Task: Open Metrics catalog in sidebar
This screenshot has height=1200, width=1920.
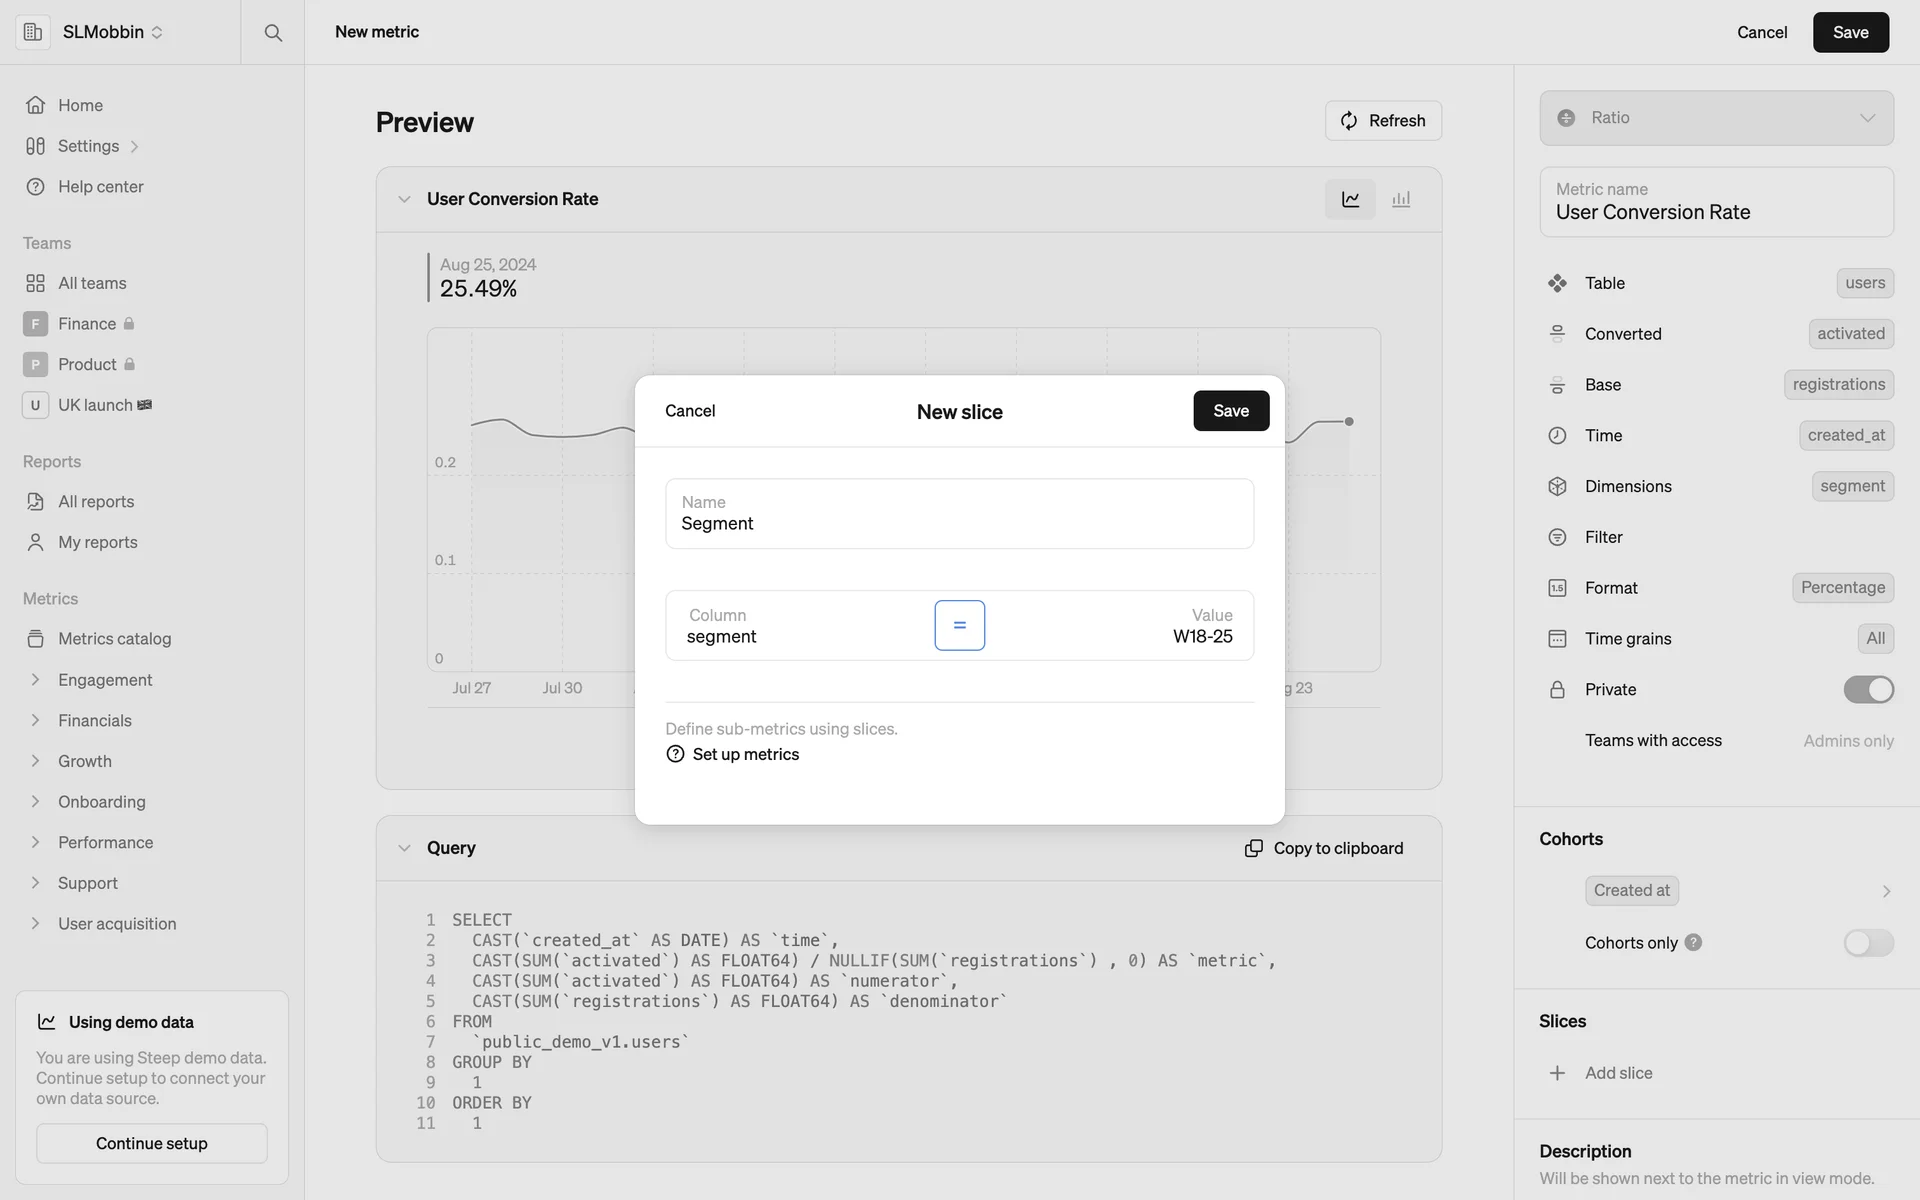Action: pos(114,639)
